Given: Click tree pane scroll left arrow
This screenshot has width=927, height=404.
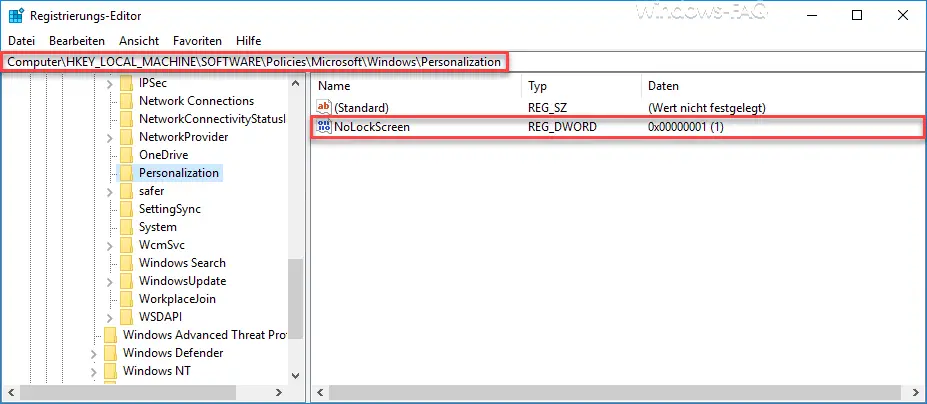Looking at the screenshot, I should point(11,392).
